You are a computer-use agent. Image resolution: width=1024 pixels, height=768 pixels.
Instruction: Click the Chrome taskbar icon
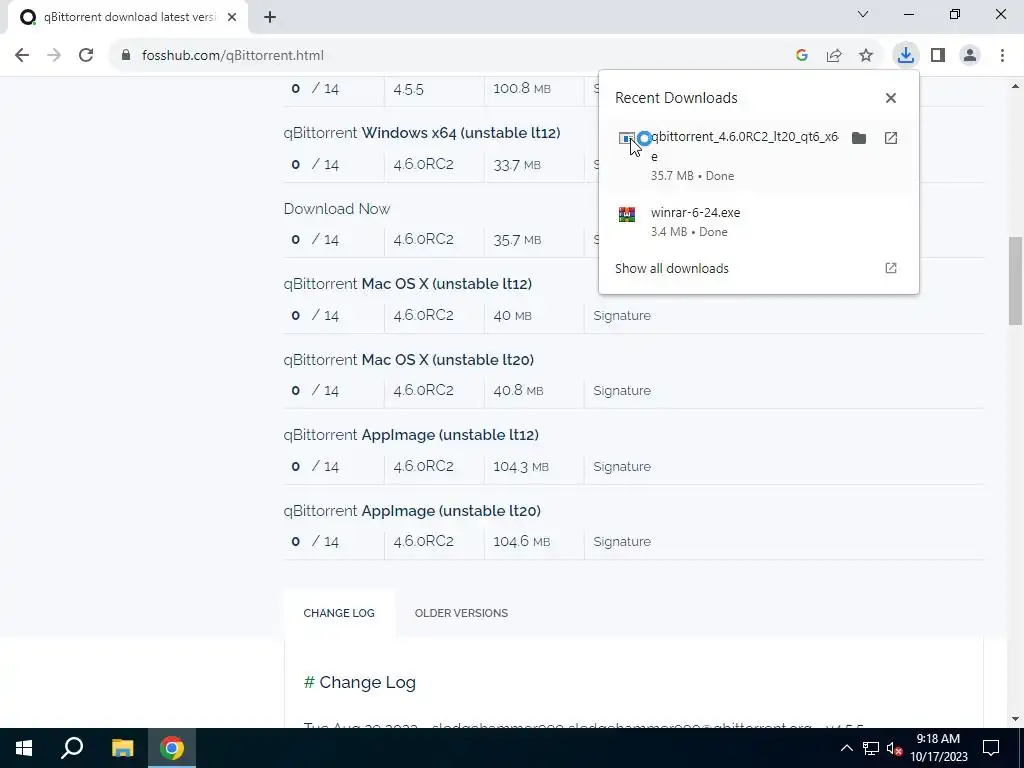coord(172,748)
